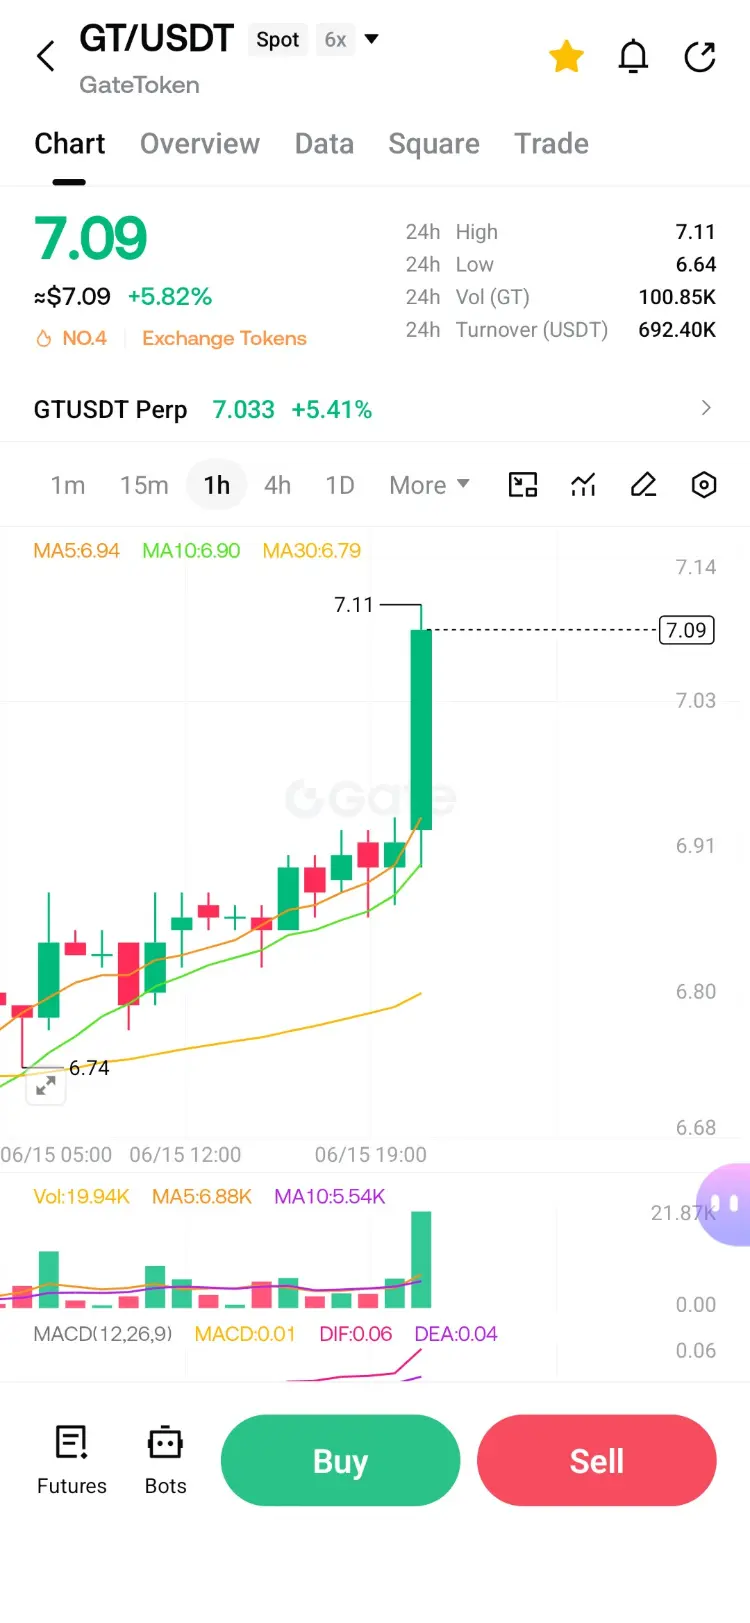750x1623 pixels.
Task: Tap the MA5:6.94 indicator label
Action: coord(76,550)
